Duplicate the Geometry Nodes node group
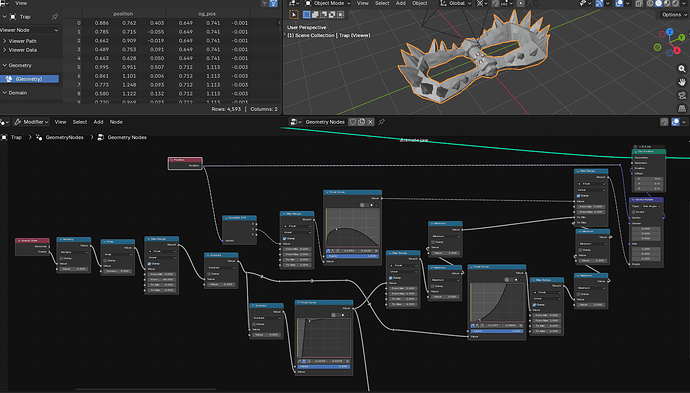This screenshot has width=690, height=393. (x=362, y=122)
